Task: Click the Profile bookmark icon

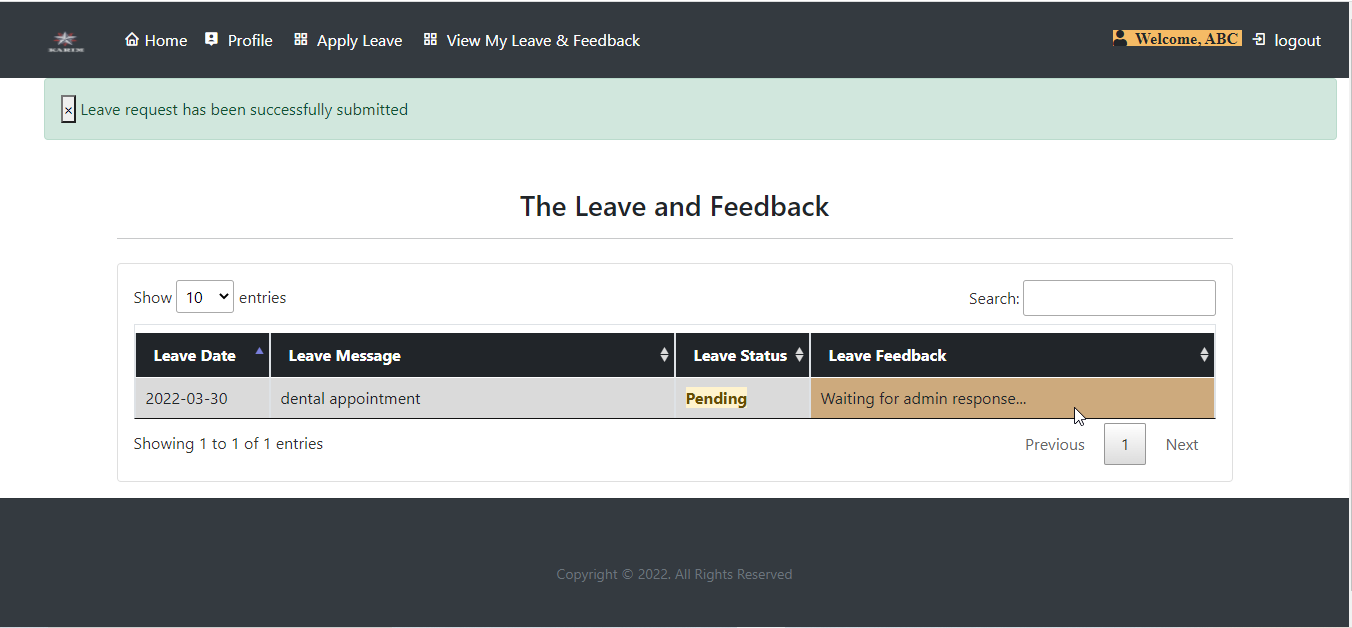Action: (x=210, y=39)
